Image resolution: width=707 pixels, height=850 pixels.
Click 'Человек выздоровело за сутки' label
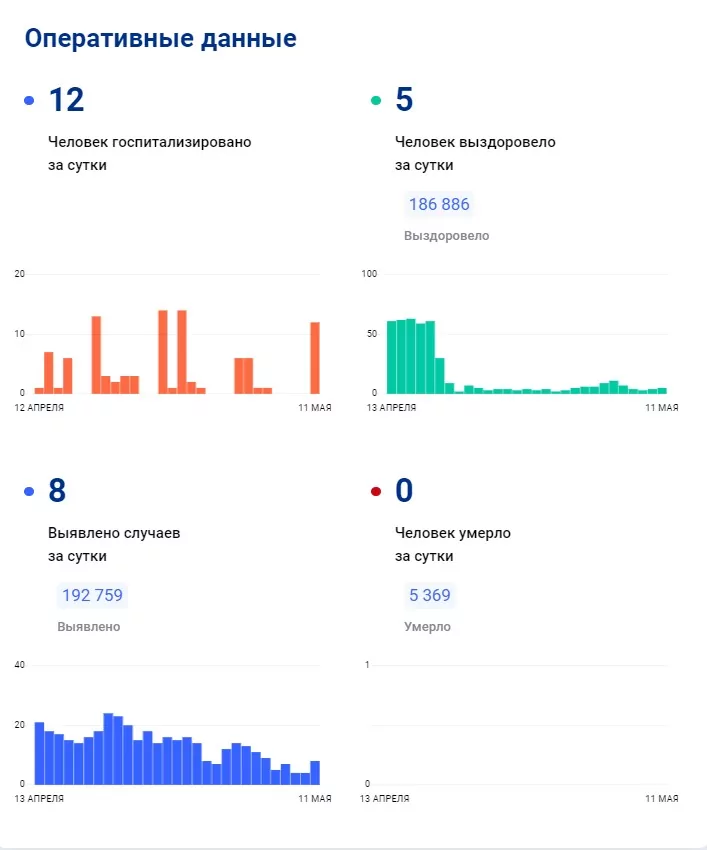pos(475,153)
